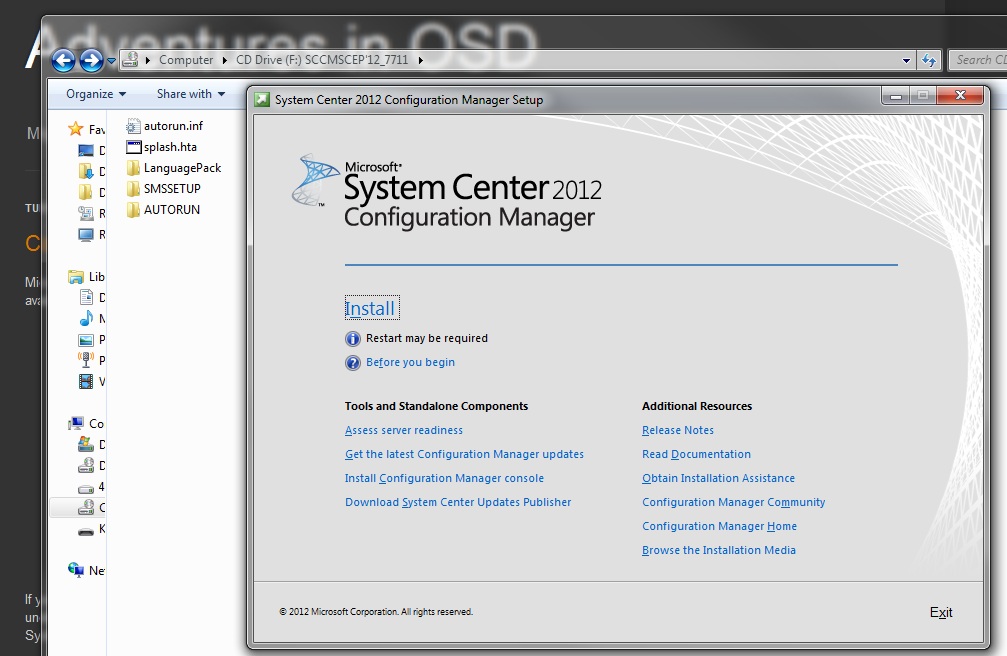
Task: Click the Configuration Manager Setup title bar icon
Action: 262,99
